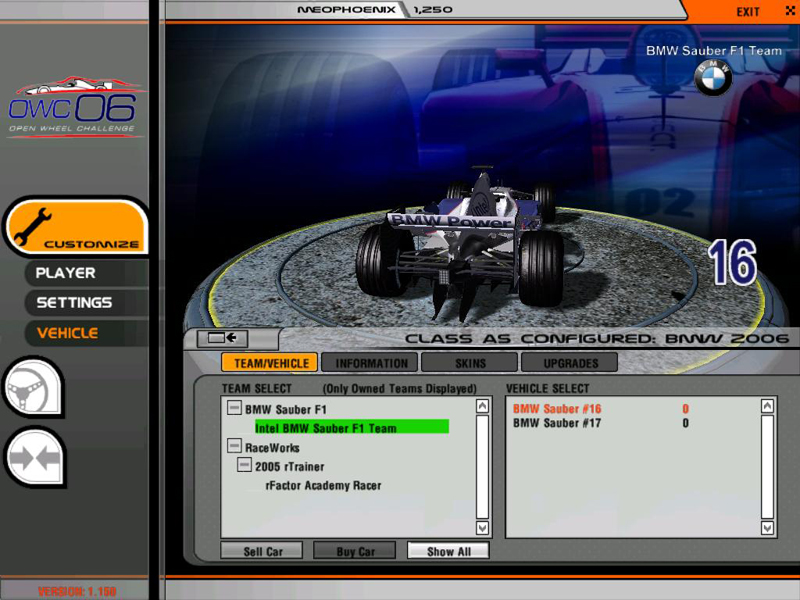Image resolution: width=800 pixels, height=600 pixels.
Task: Choose BMW Sauber #17 vehicle
Action: click(x=601, y=423)
